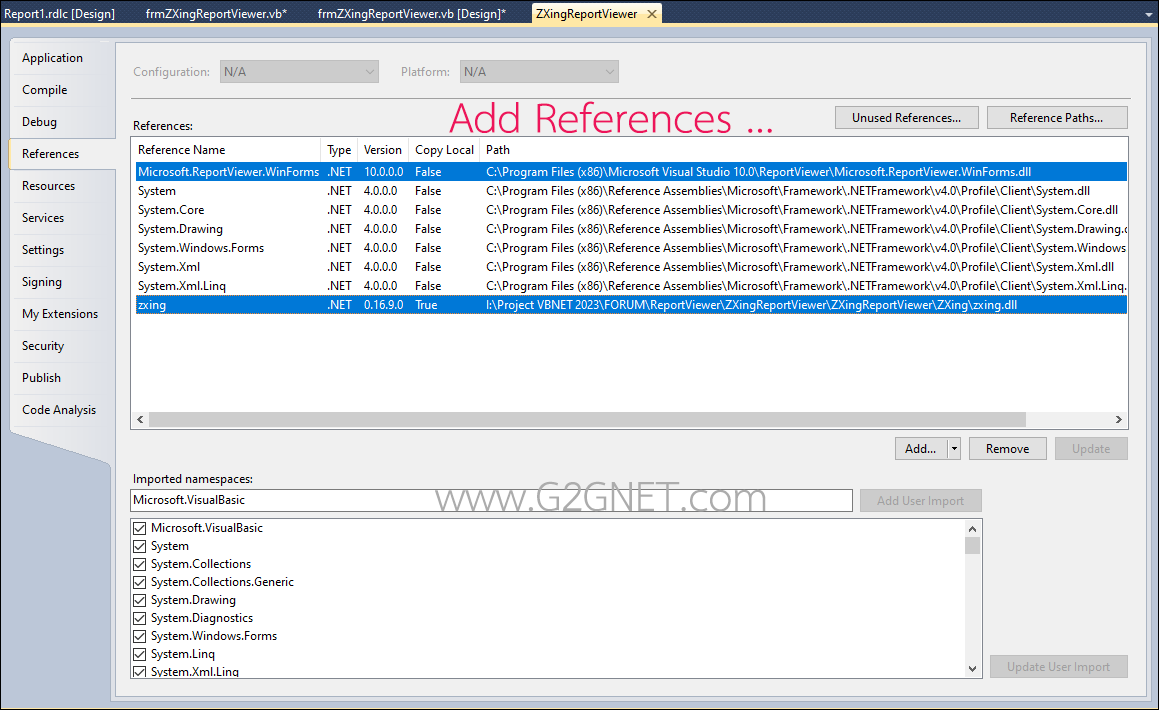This screenshot has width=1159, height=710.
Task: Sort by the Copy Local column header
Action: tap(444, 150)
